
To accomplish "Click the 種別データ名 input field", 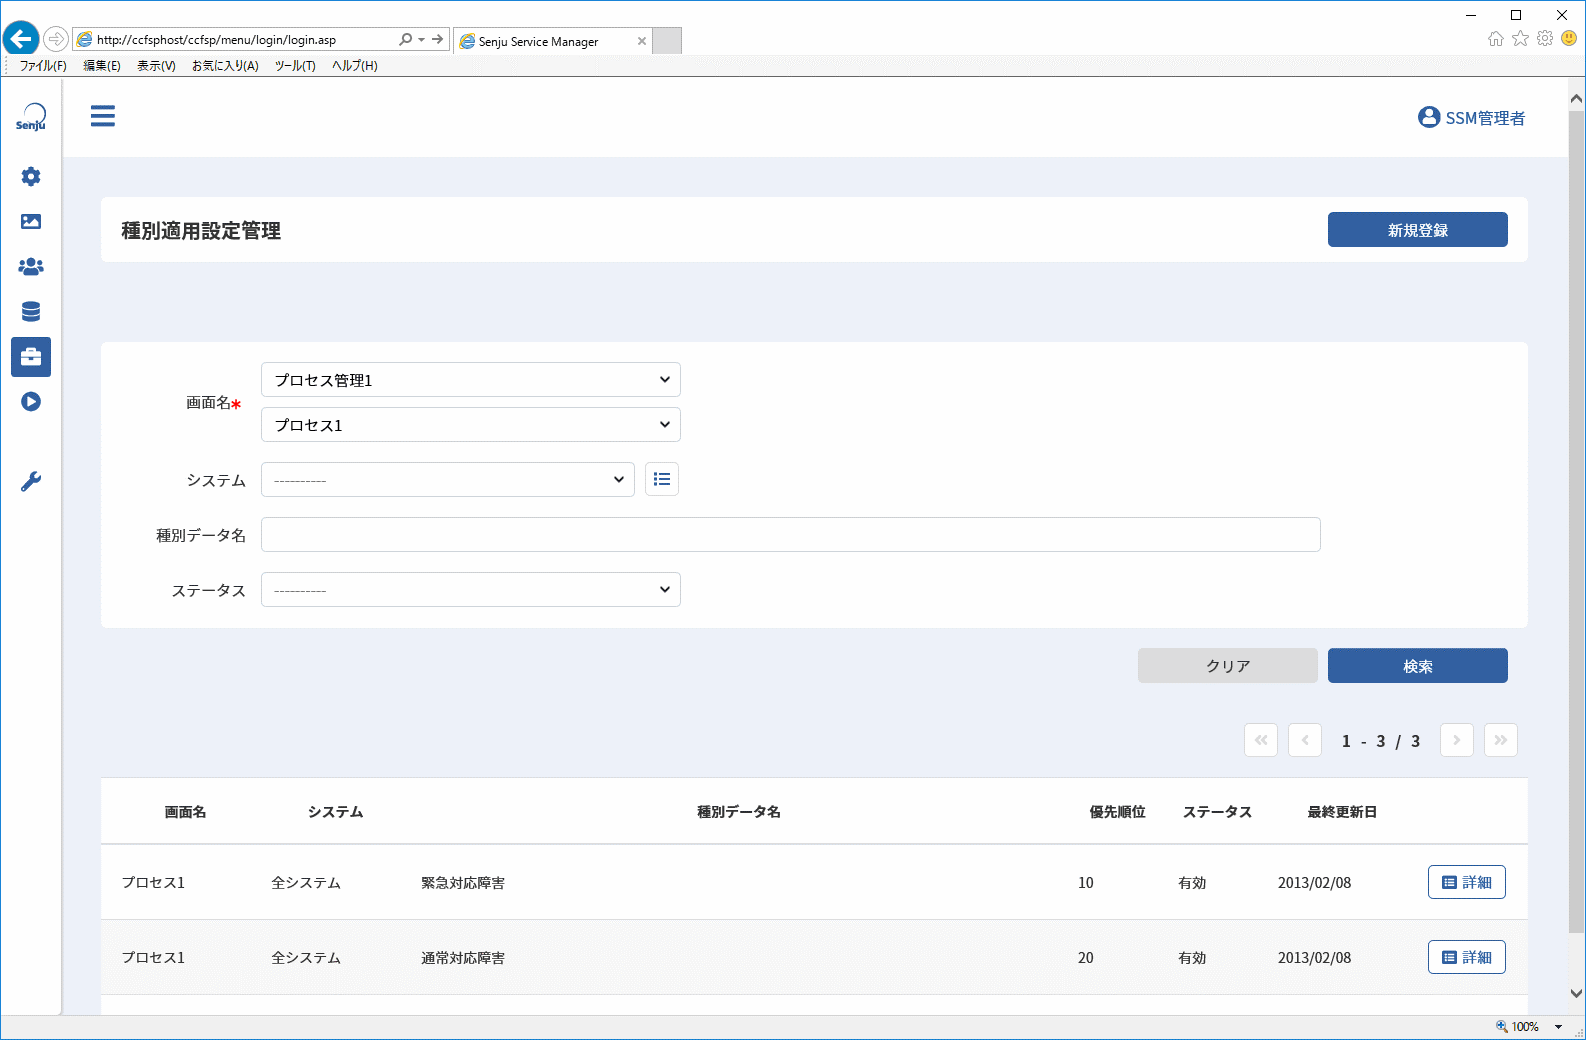I will tap(791, 535).
